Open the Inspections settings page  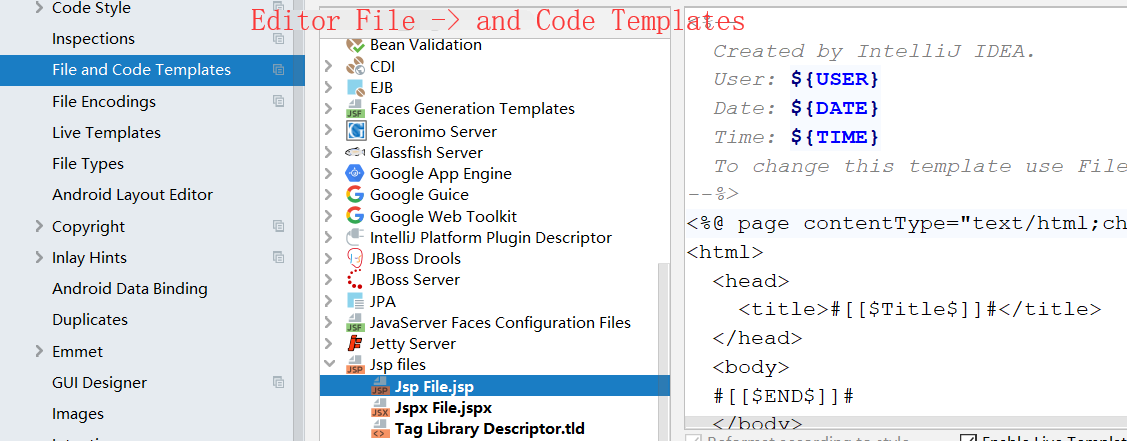click(x=93, y=39)
